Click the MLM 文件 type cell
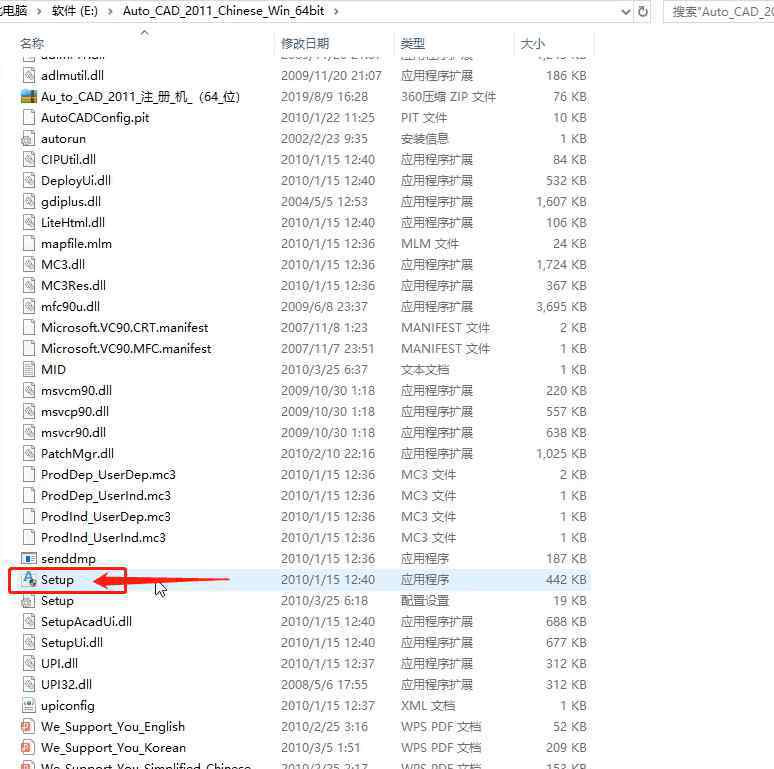The height and width of the screenshot is (769, 774). 430,244
